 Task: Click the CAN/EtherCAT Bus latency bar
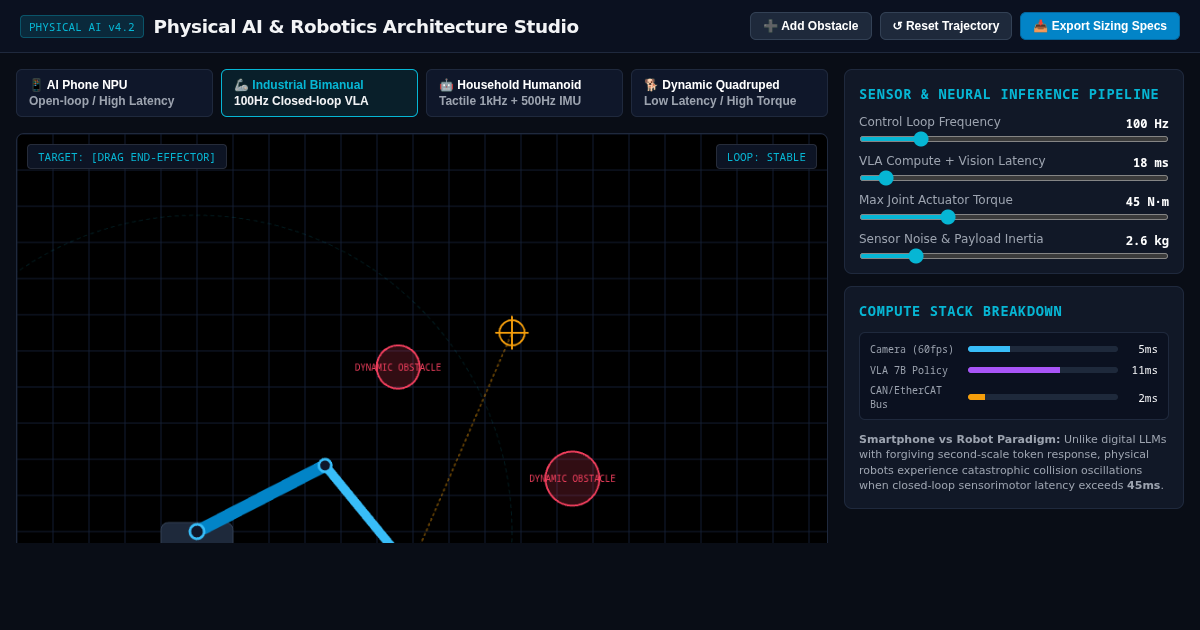pyautogui.click(x=1043, y=397)
